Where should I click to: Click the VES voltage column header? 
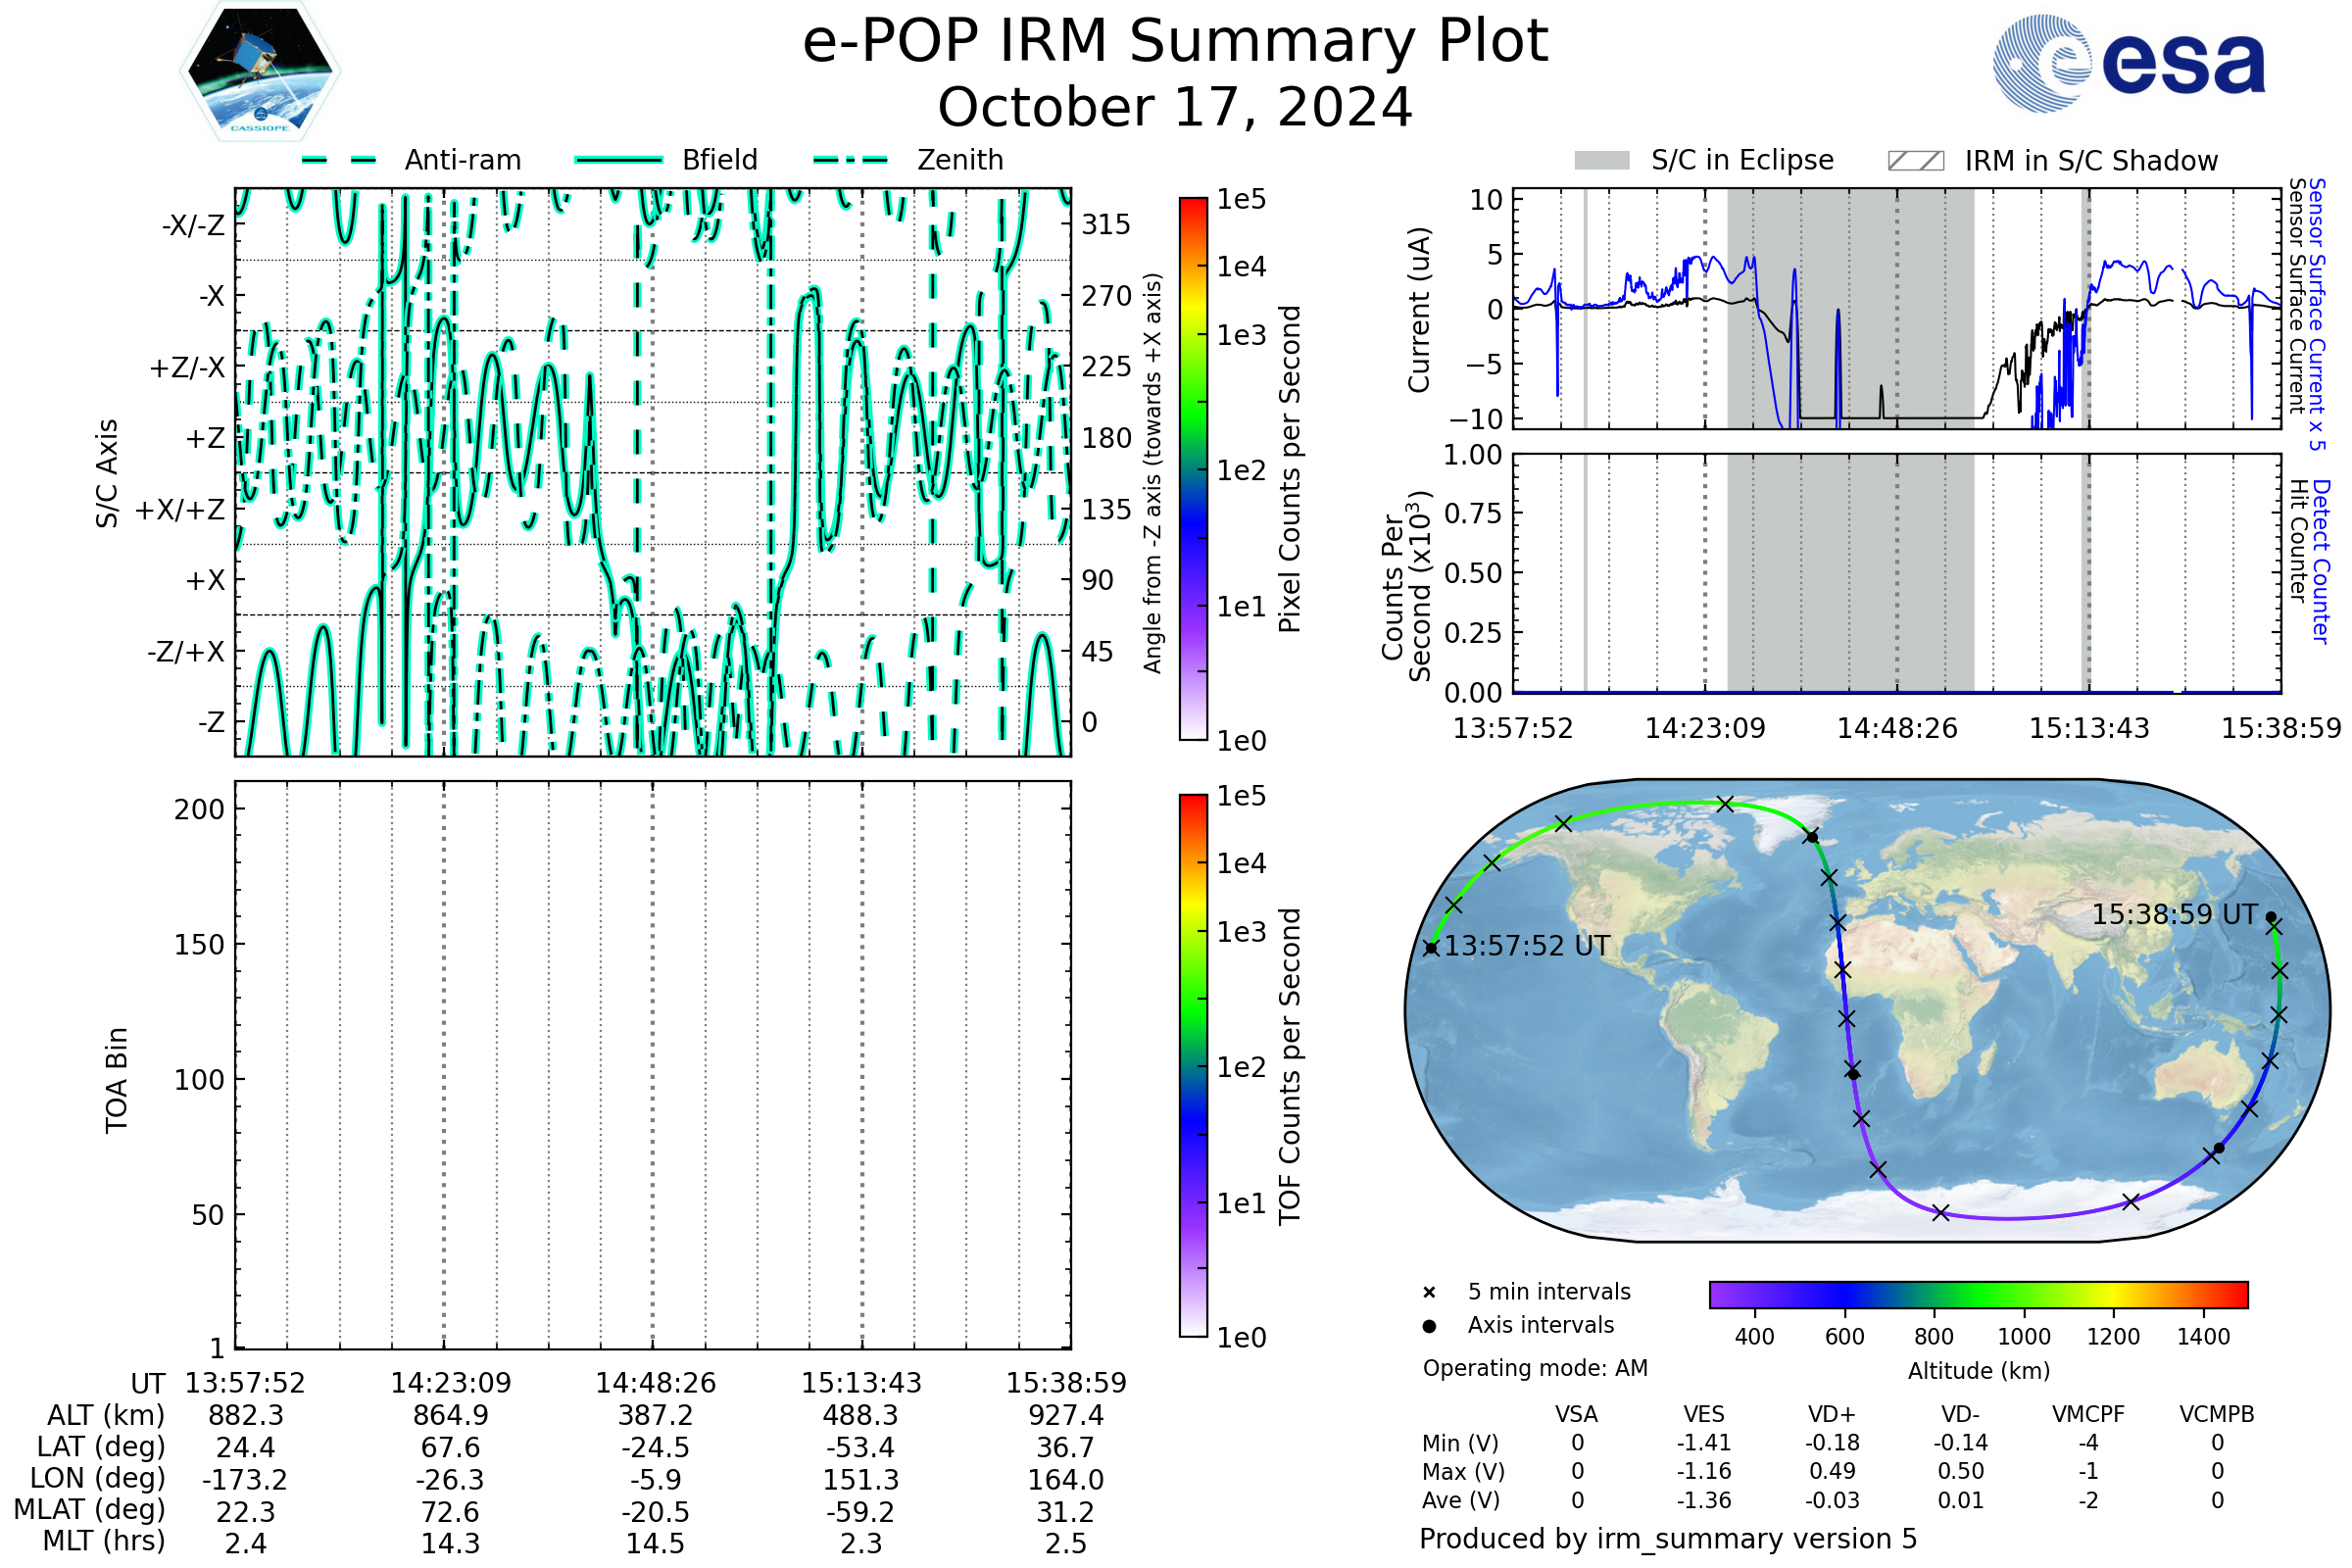pyautogui.click(x=1704, y=1414)
